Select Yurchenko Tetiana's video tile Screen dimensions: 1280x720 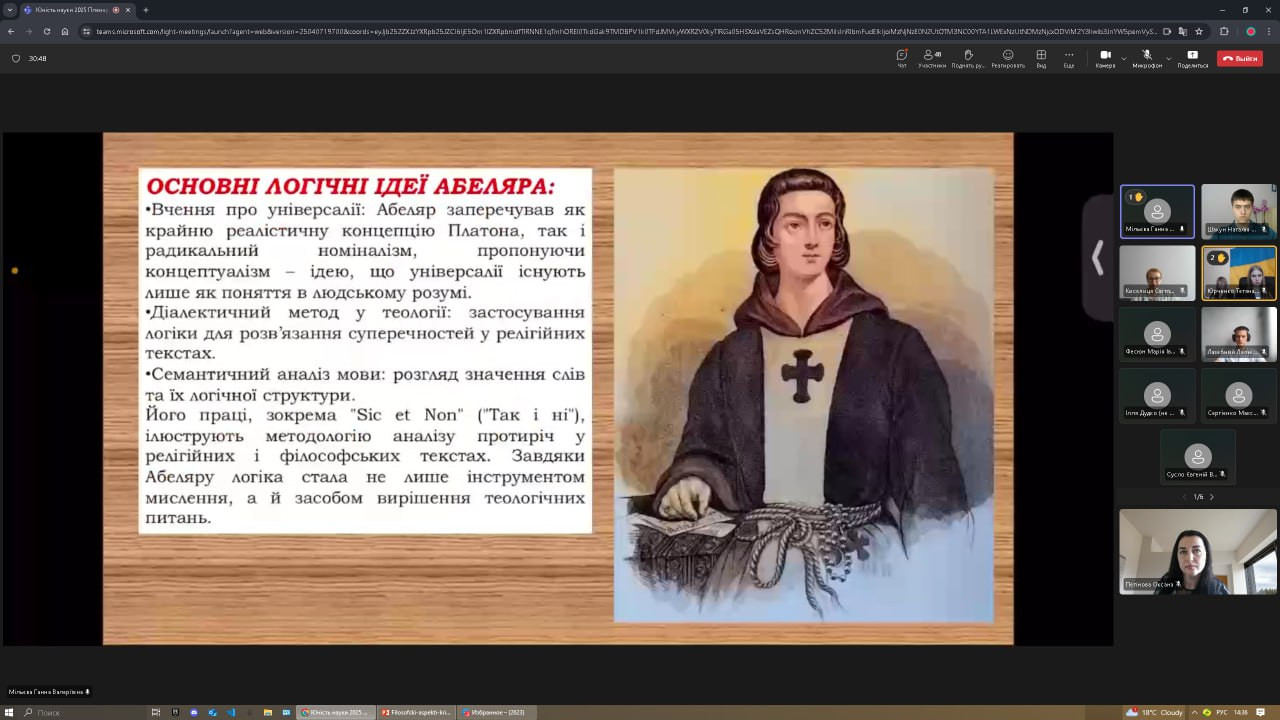click(x=1238, y=272)
